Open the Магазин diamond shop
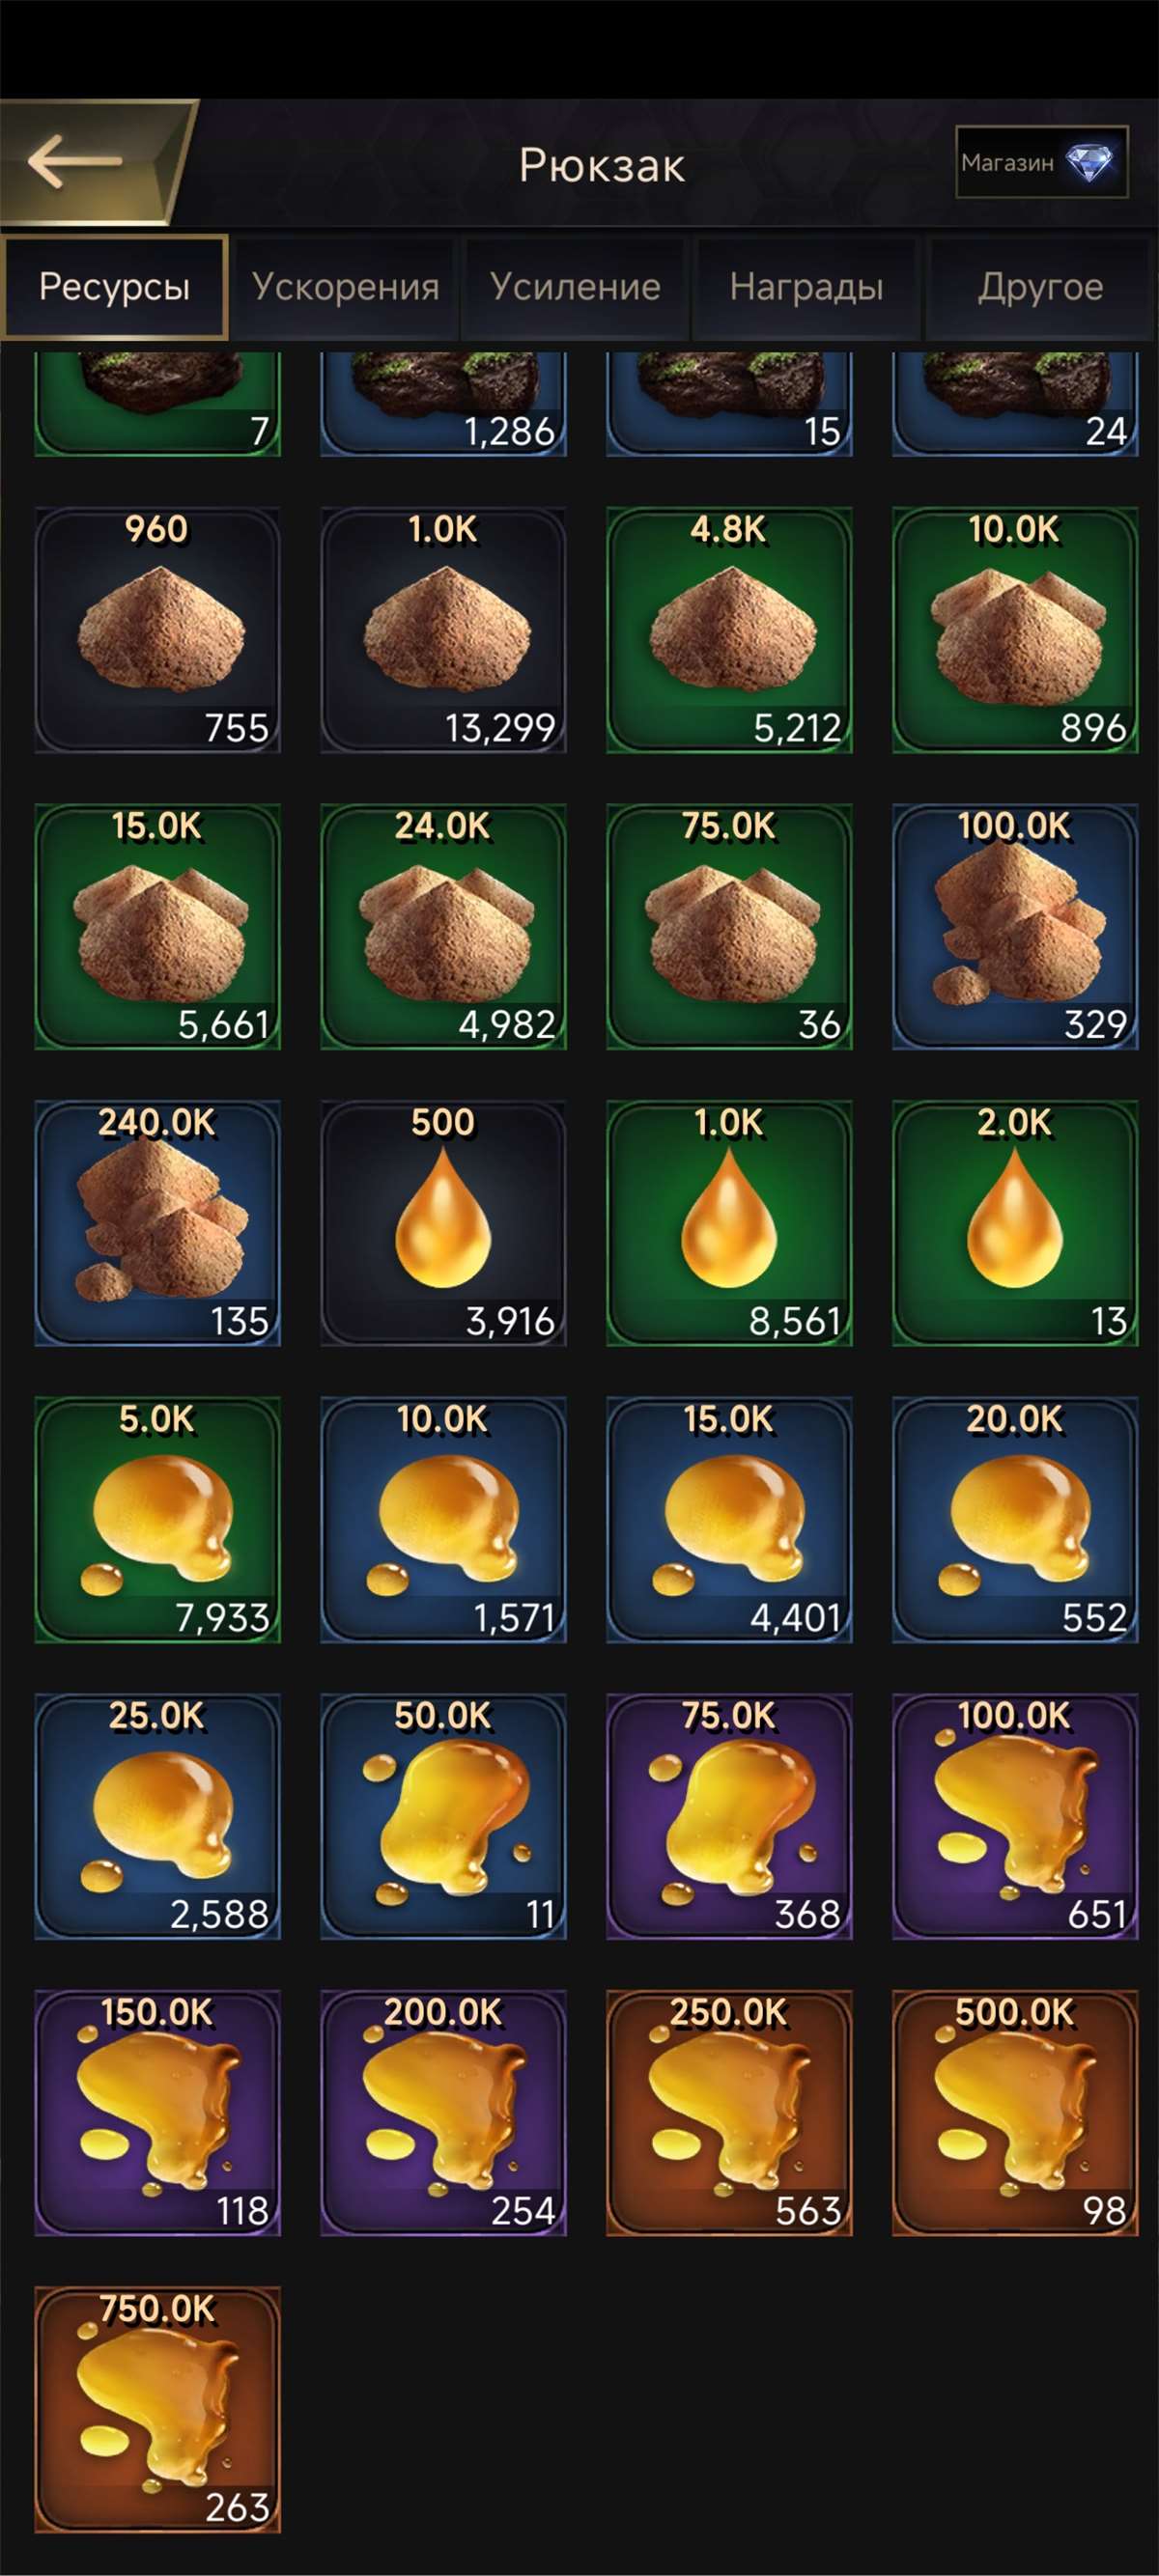The height and width of the screenshot is (2576, 1159). click(x=1041, y=162)
